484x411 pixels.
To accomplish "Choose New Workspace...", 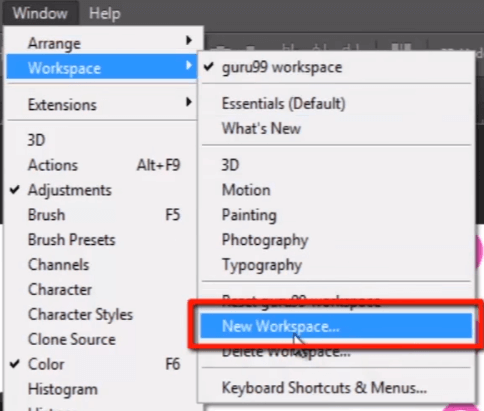I will 336,326.
